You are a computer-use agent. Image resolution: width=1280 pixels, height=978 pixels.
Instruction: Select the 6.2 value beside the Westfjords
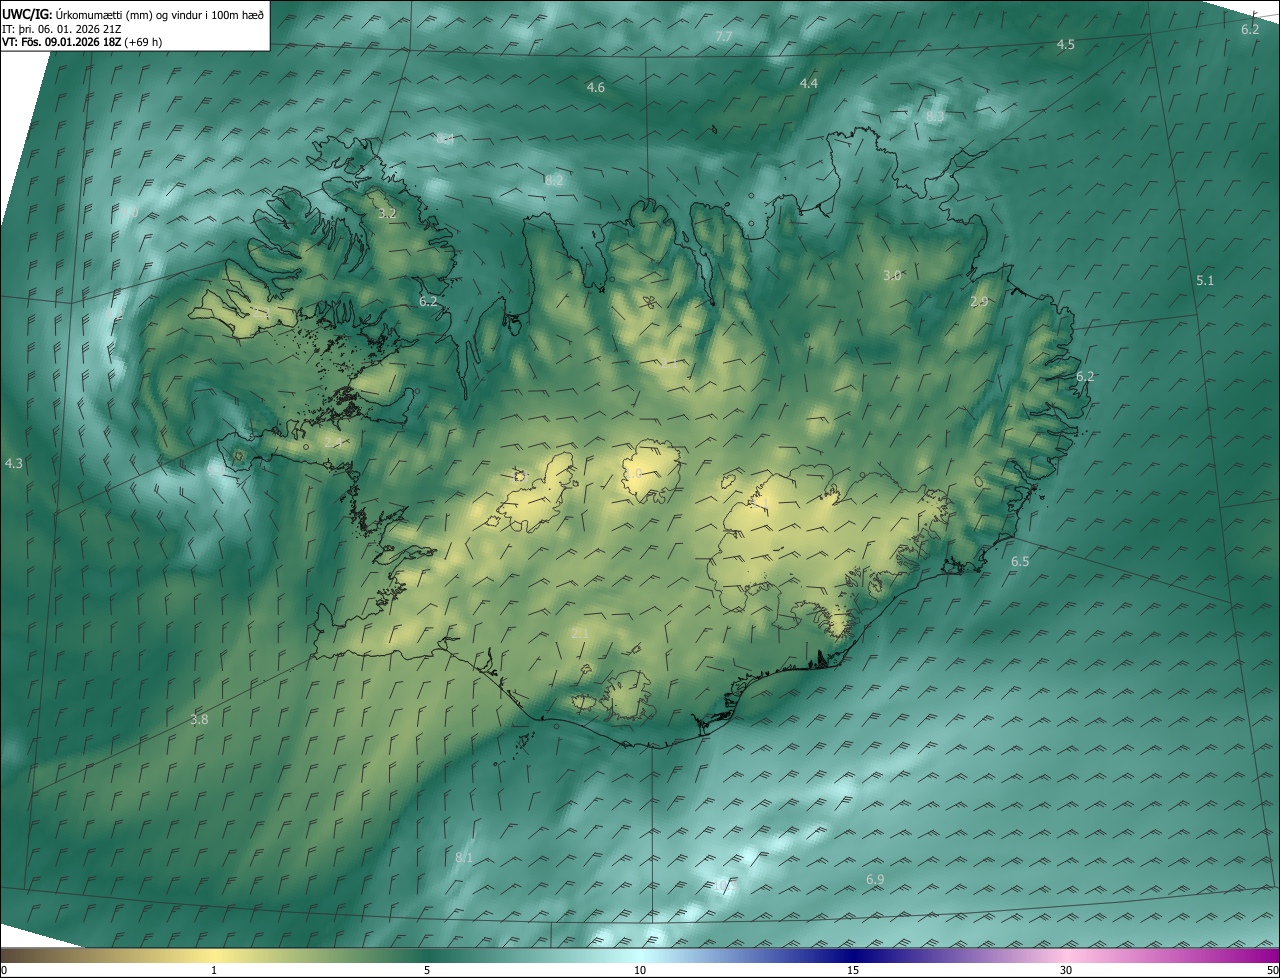pos(428,301)
